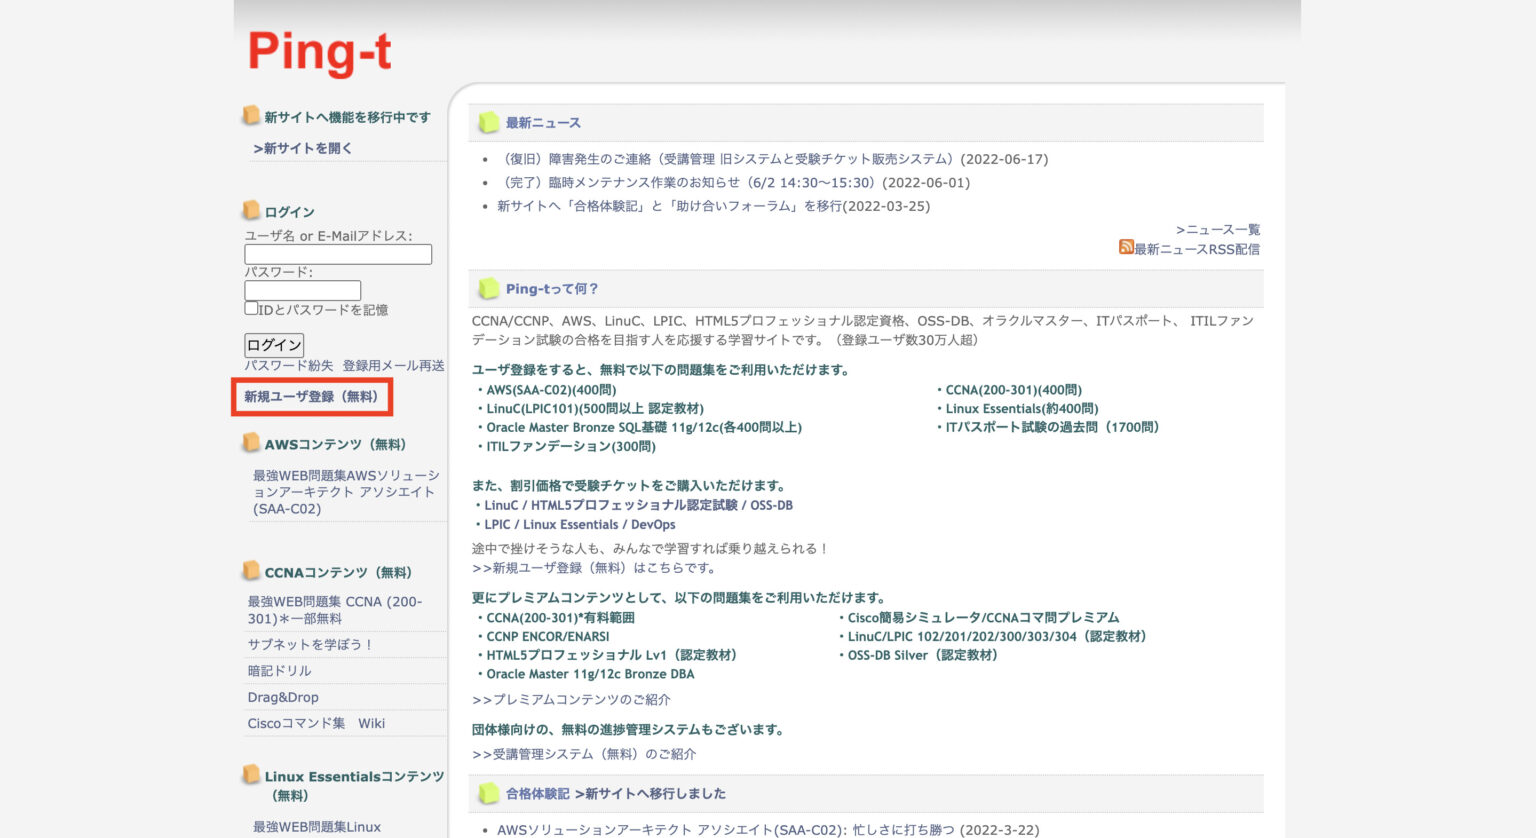The height and width of the screenshot is (838, 1536).
Task: Click the ログイン button
Action: pyautogui.click(x=273, y=344)
